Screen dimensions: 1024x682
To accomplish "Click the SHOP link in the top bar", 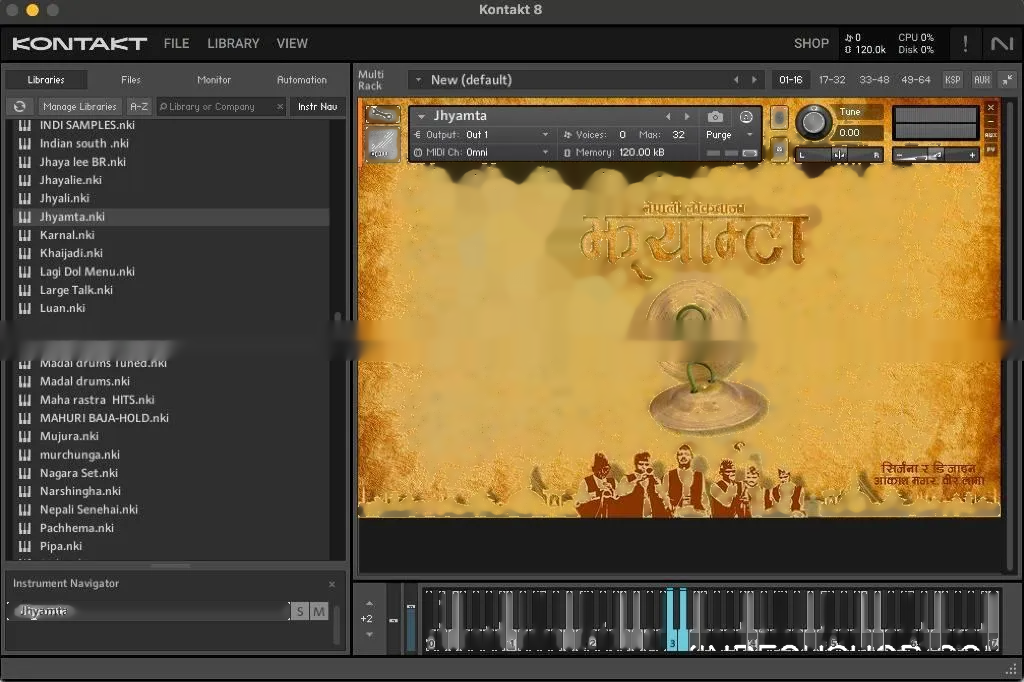I will [x=811, y=43].
